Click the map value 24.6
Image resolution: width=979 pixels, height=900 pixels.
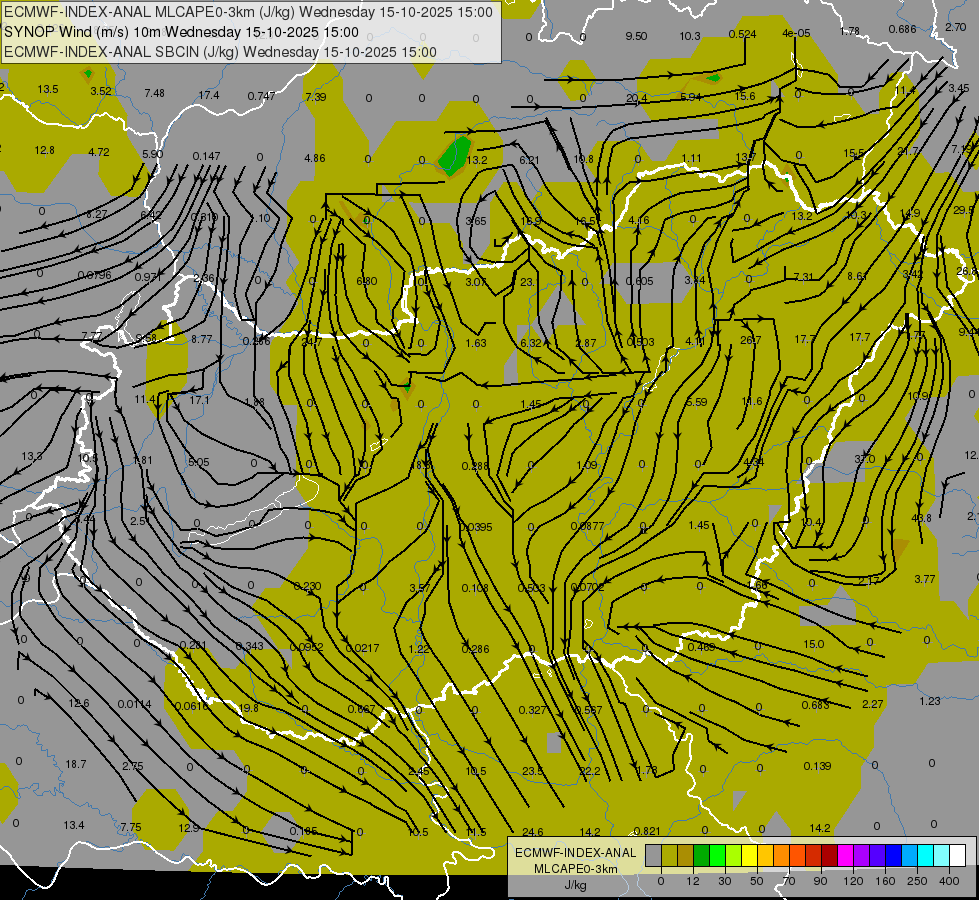pyautogui.click(x=533, y=832)
